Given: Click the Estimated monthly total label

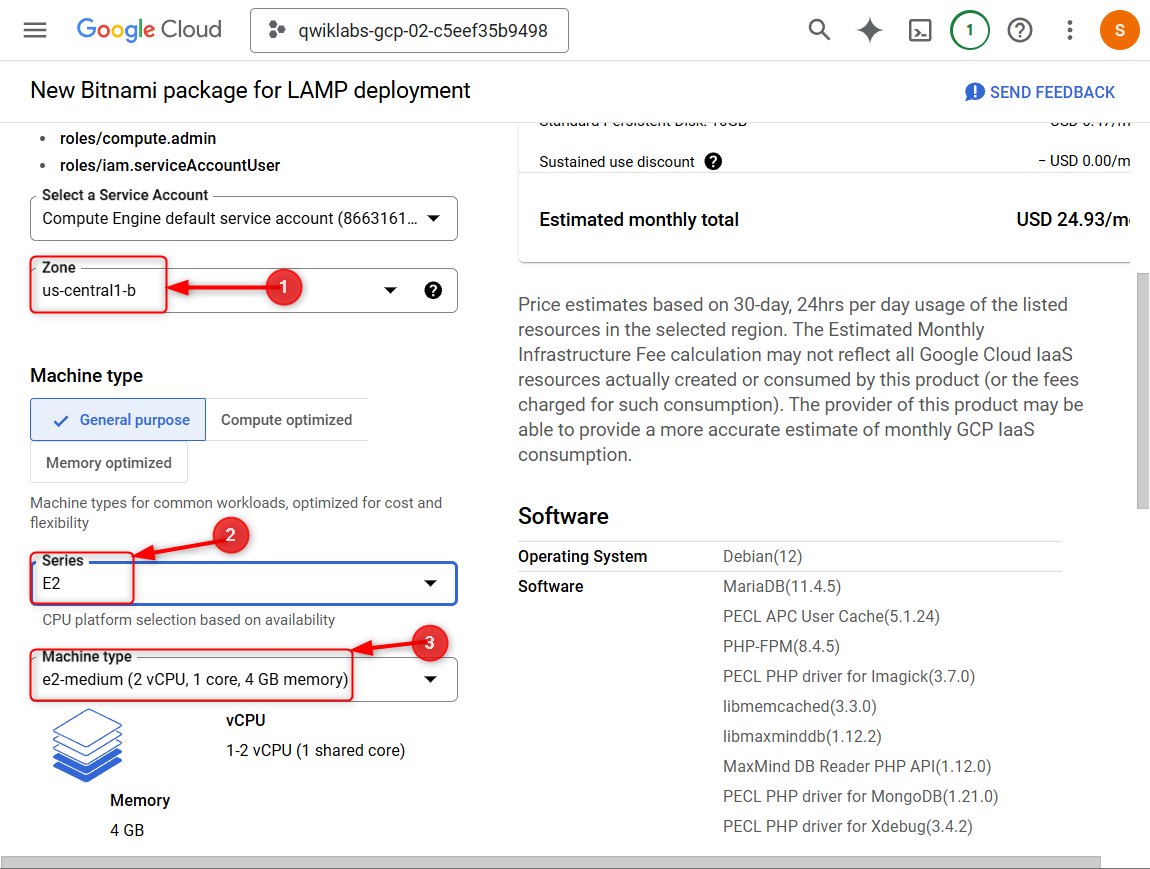Looking at the screenshot, I should click(639, 220).
